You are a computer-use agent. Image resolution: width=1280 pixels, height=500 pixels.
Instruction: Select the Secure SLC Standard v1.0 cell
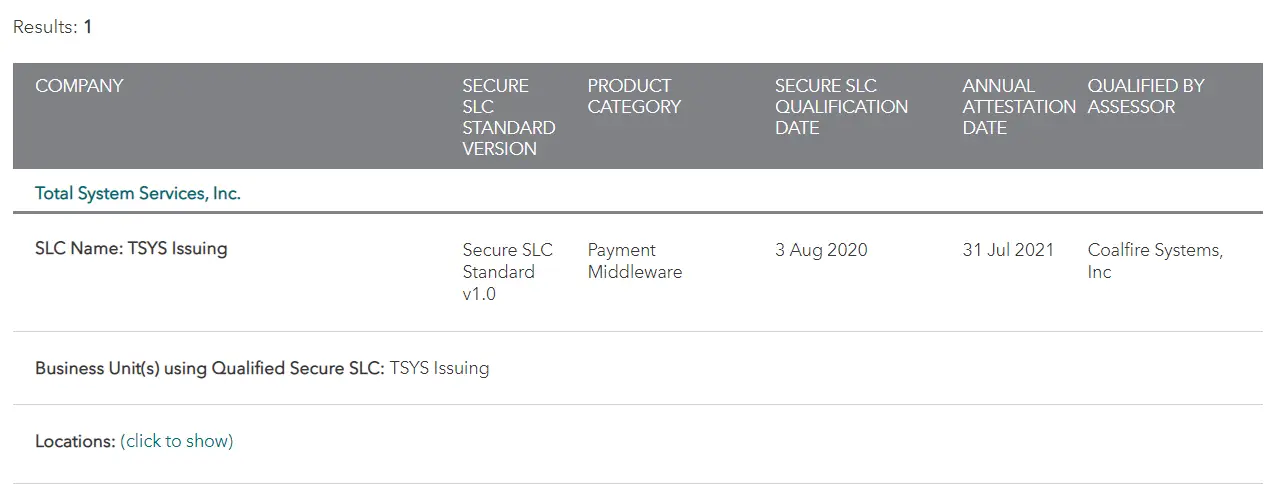click(507, 272)
